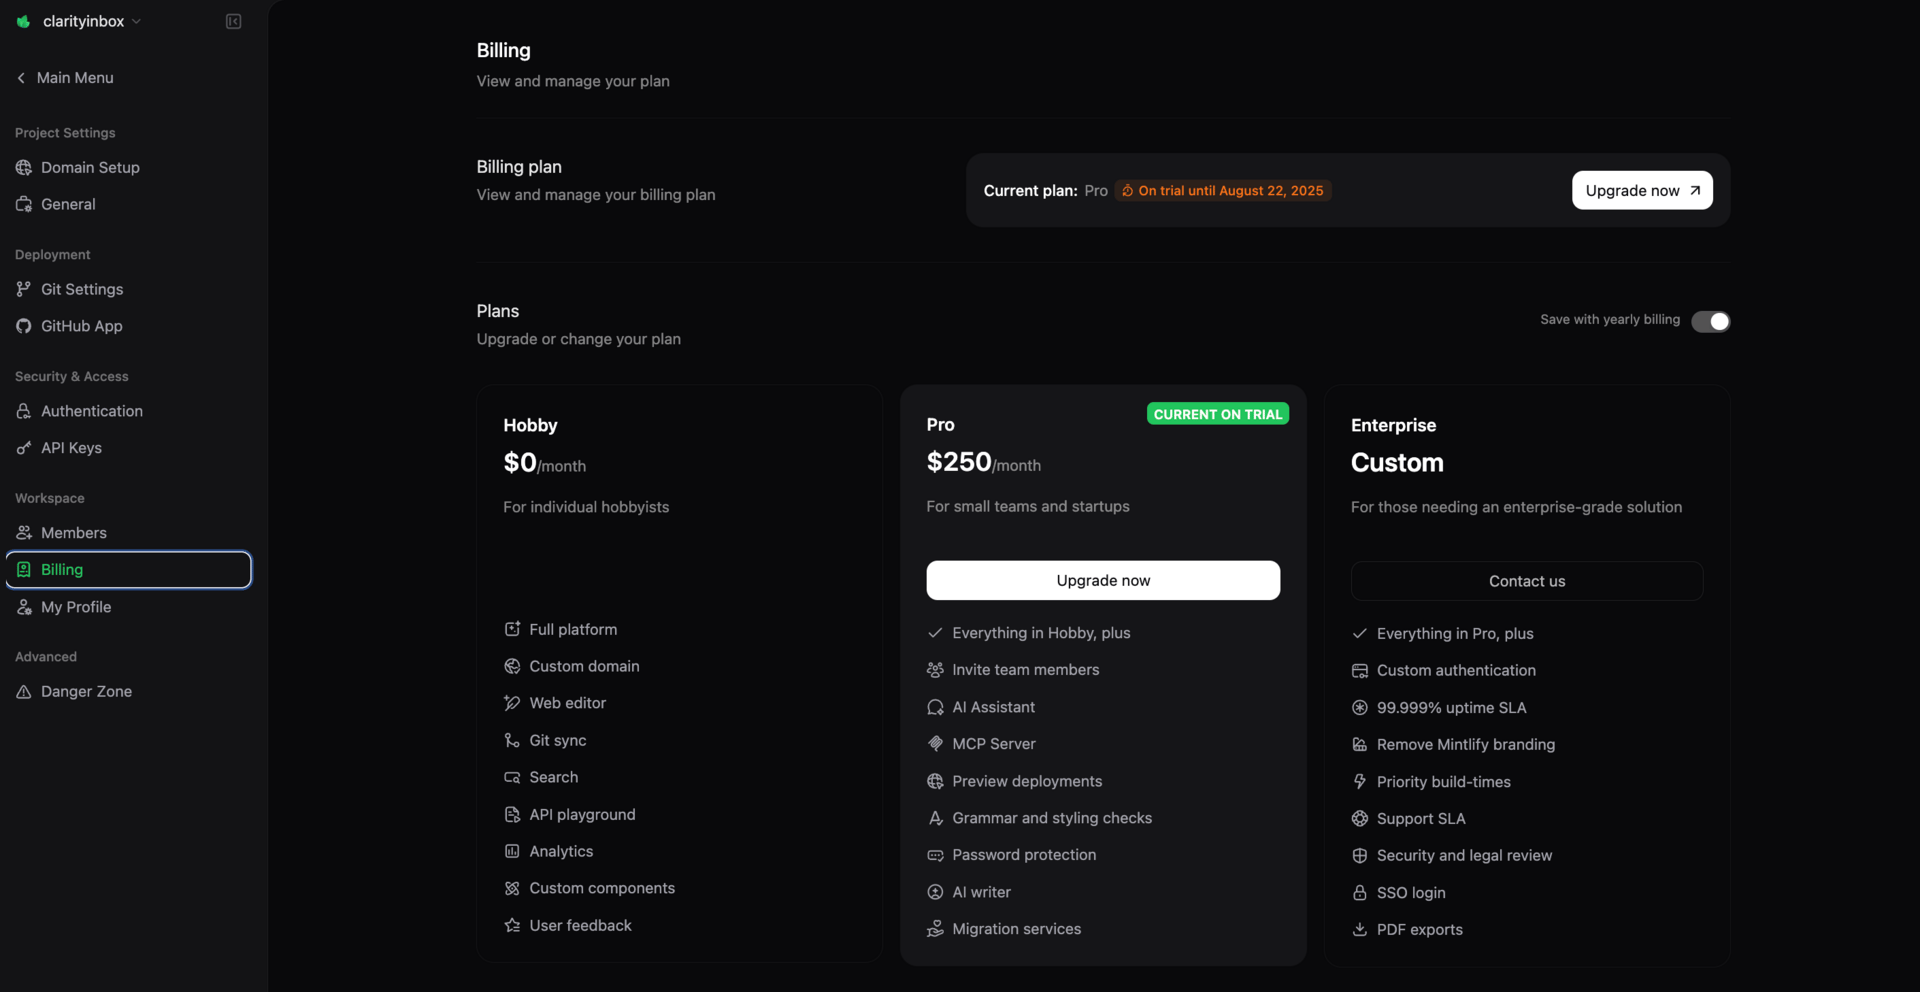The image size is (1920, 992).
Task: Click Contact us for Enterprise
Action: point(1526,581)
